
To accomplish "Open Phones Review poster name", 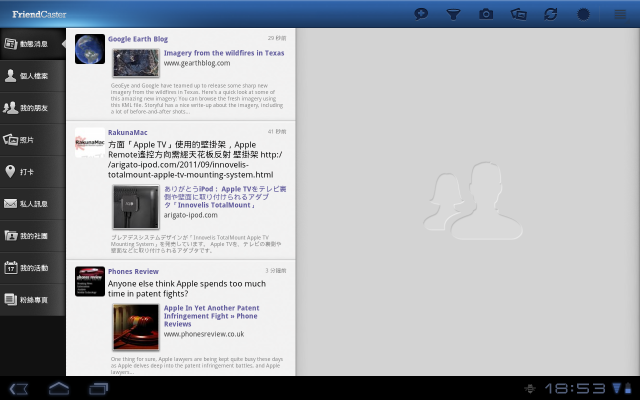I will coord(133,271).
